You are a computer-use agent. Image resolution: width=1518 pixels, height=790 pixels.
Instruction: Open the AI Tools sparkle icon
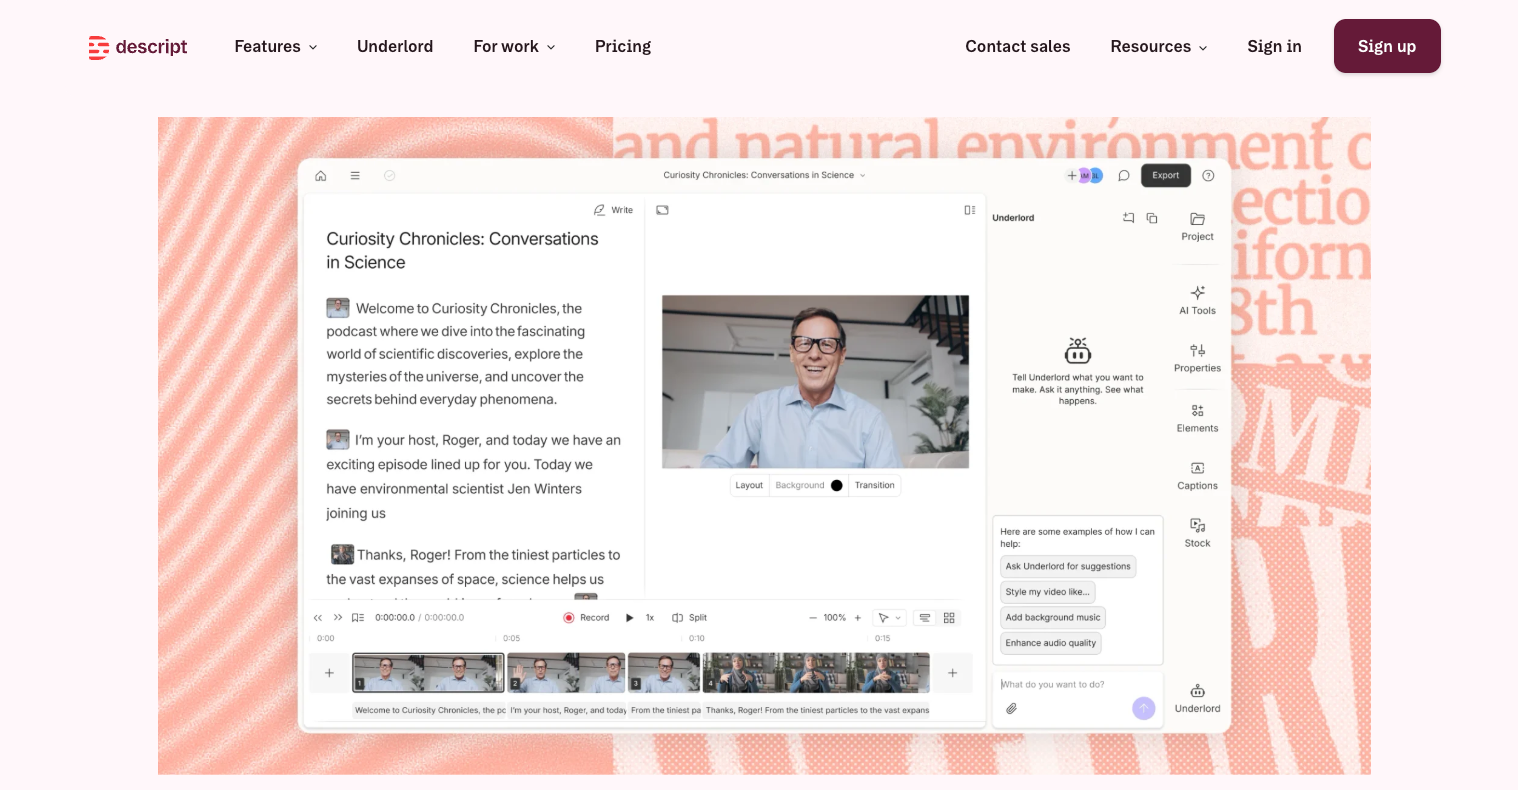[x=1197, y=292]
